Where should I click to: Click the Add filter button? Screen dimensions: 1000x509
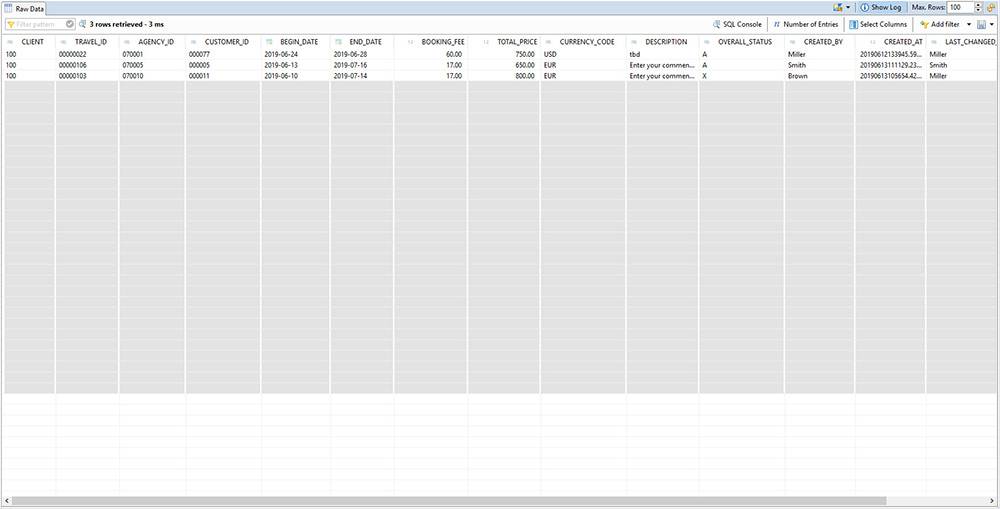pyautogui.click(x=939, y=24)
